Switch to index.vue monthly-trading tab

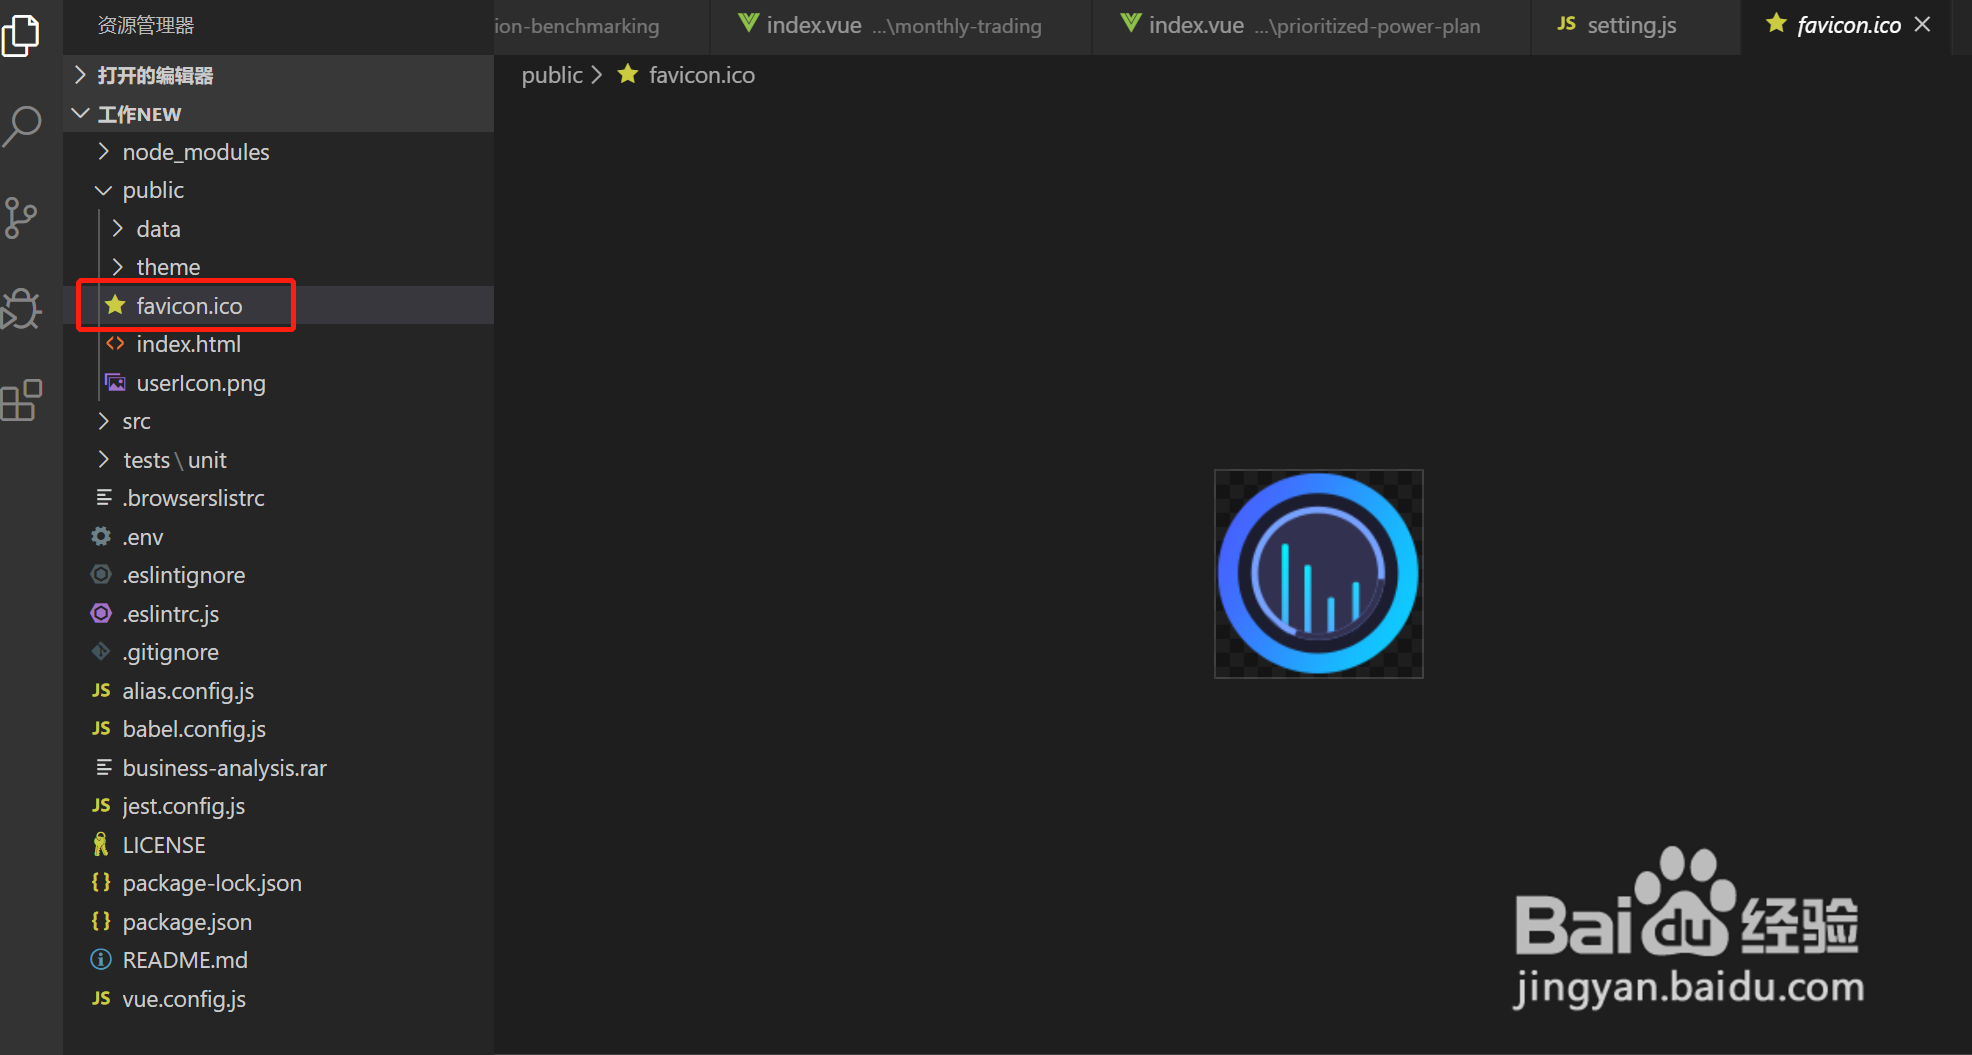point(900,26)
